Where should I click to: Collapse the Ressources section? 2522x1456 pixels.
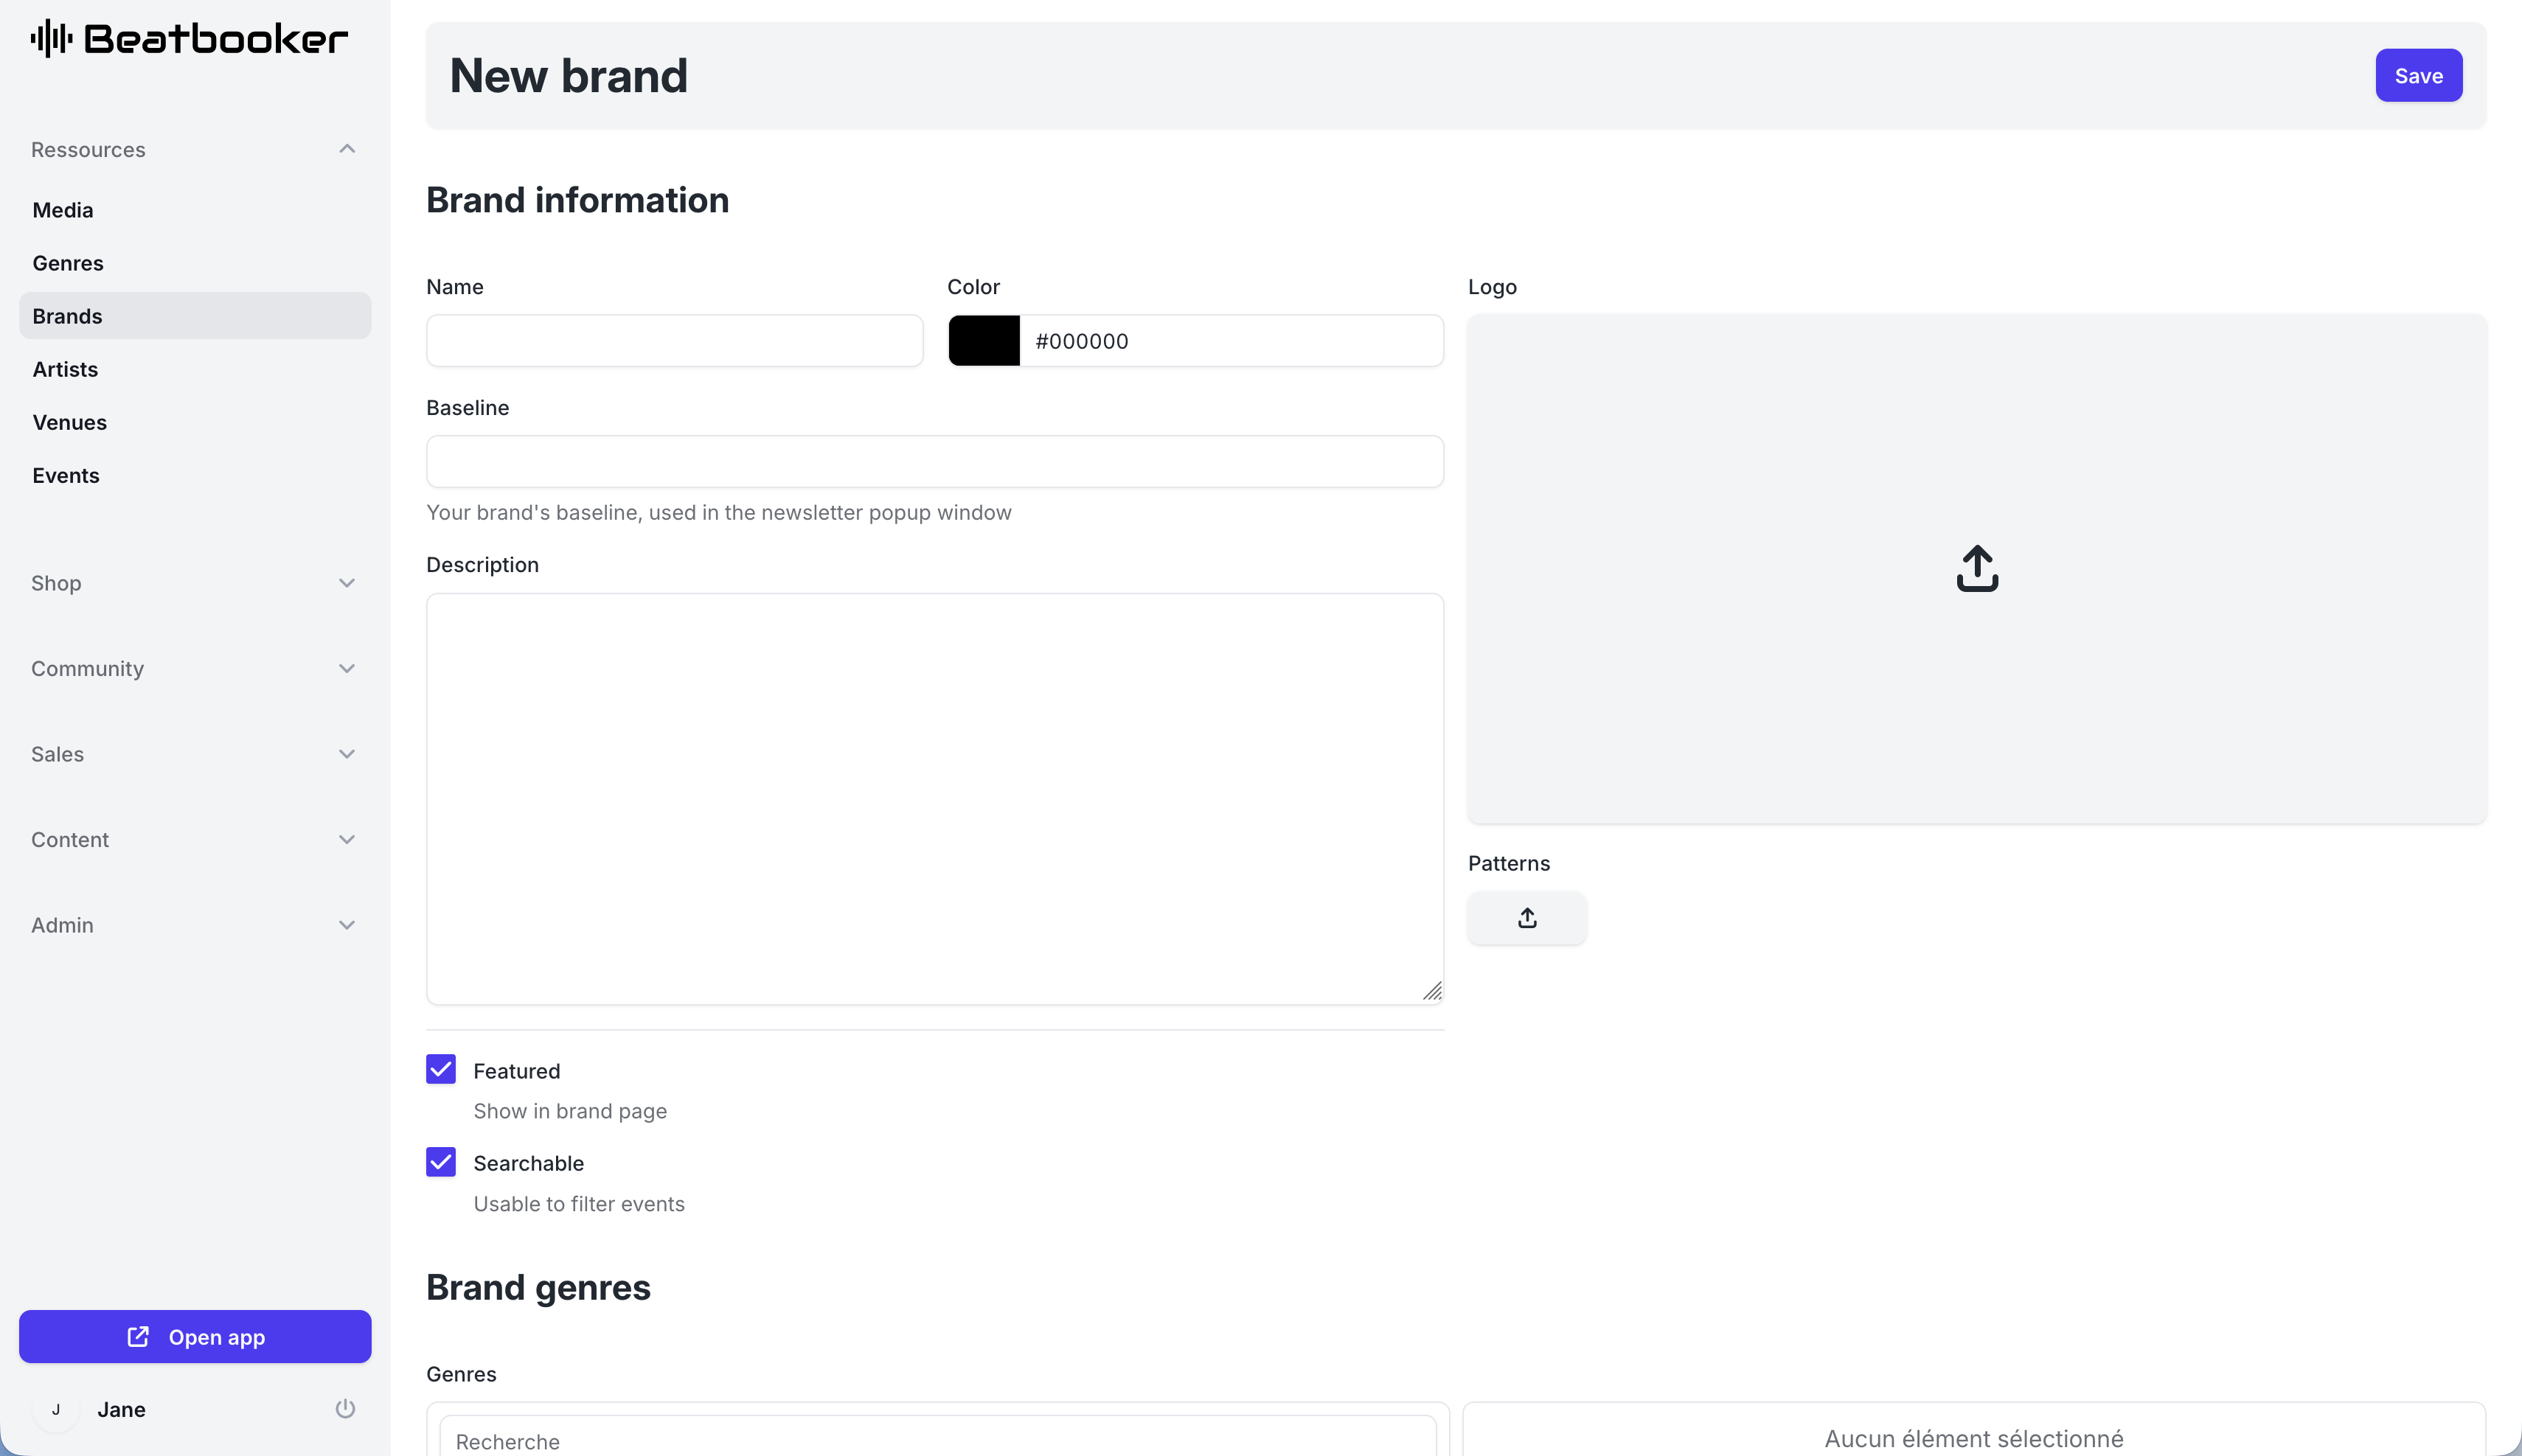tap(346, 149)
